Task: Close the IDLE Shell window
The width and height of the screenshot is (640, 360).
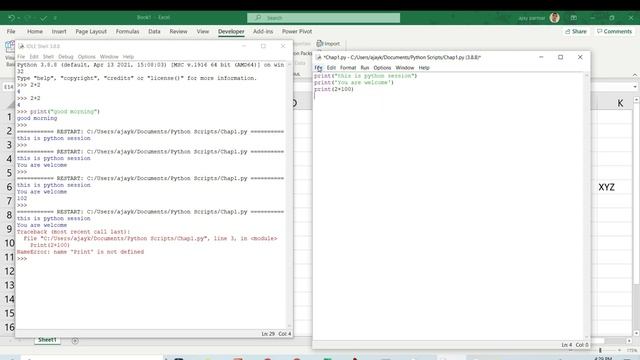Action: (x=283, y=46)
